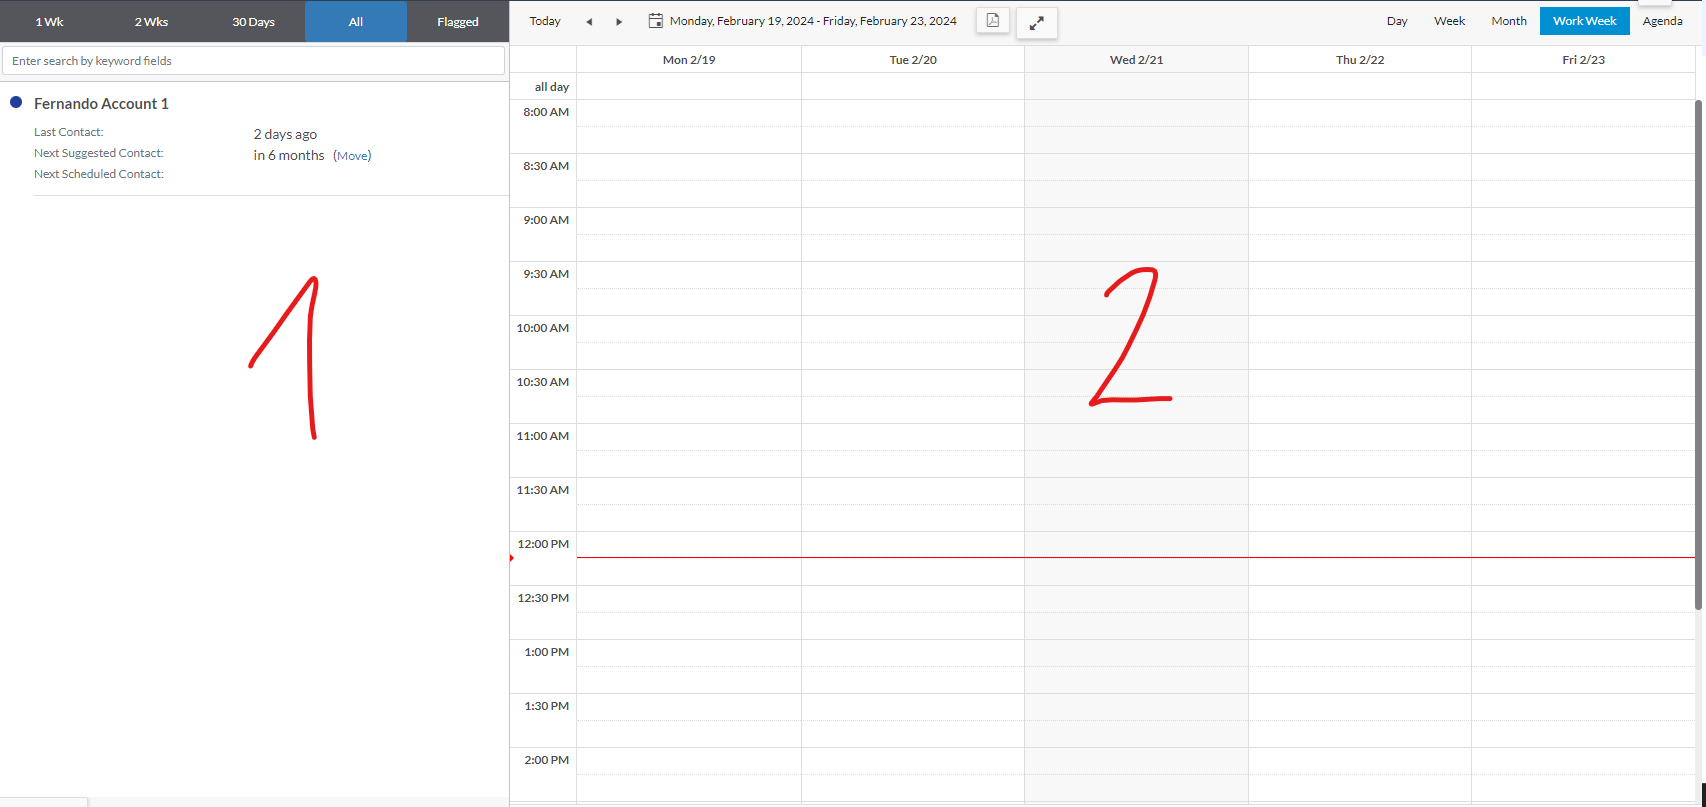Click the PDF export icon
Image resolution: width=1706 pixels, height=807 pixels.
(992, 21)
